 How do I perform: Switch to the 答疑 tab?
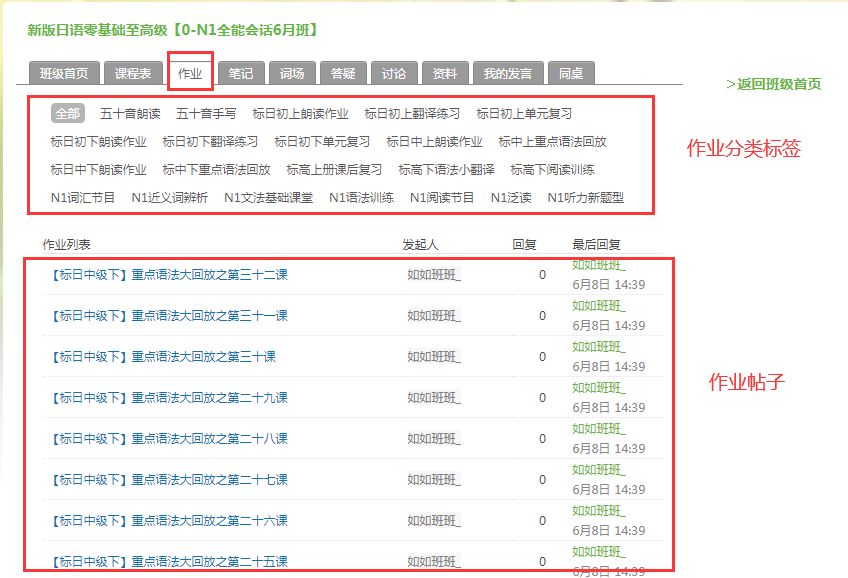pos(343,73)
